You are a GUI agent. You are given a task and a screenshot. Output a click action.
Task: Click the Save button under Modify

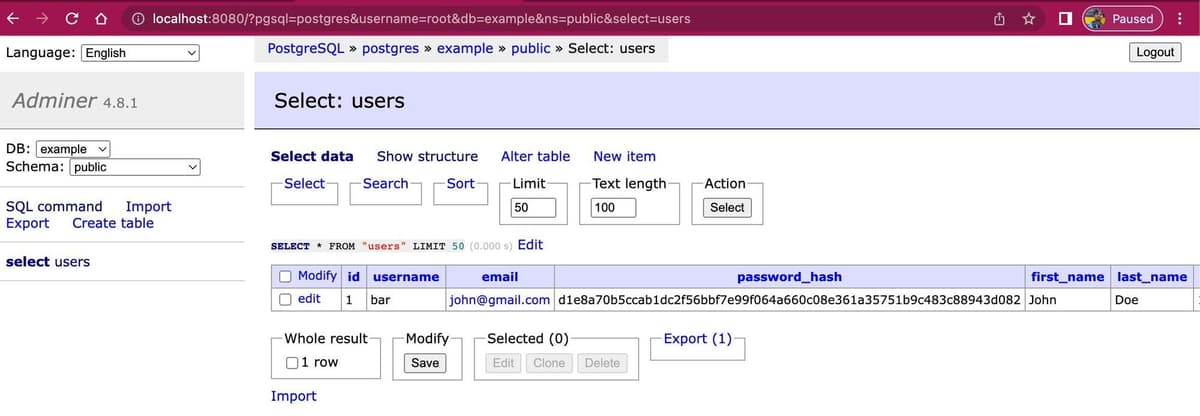pyautogui.click(x=425, y=363)
